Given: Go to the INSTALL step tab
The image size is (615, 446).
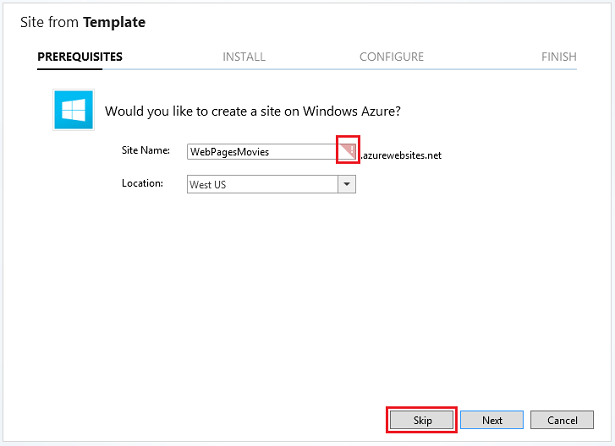Looking at the screenshot, I should pos(244,57).
